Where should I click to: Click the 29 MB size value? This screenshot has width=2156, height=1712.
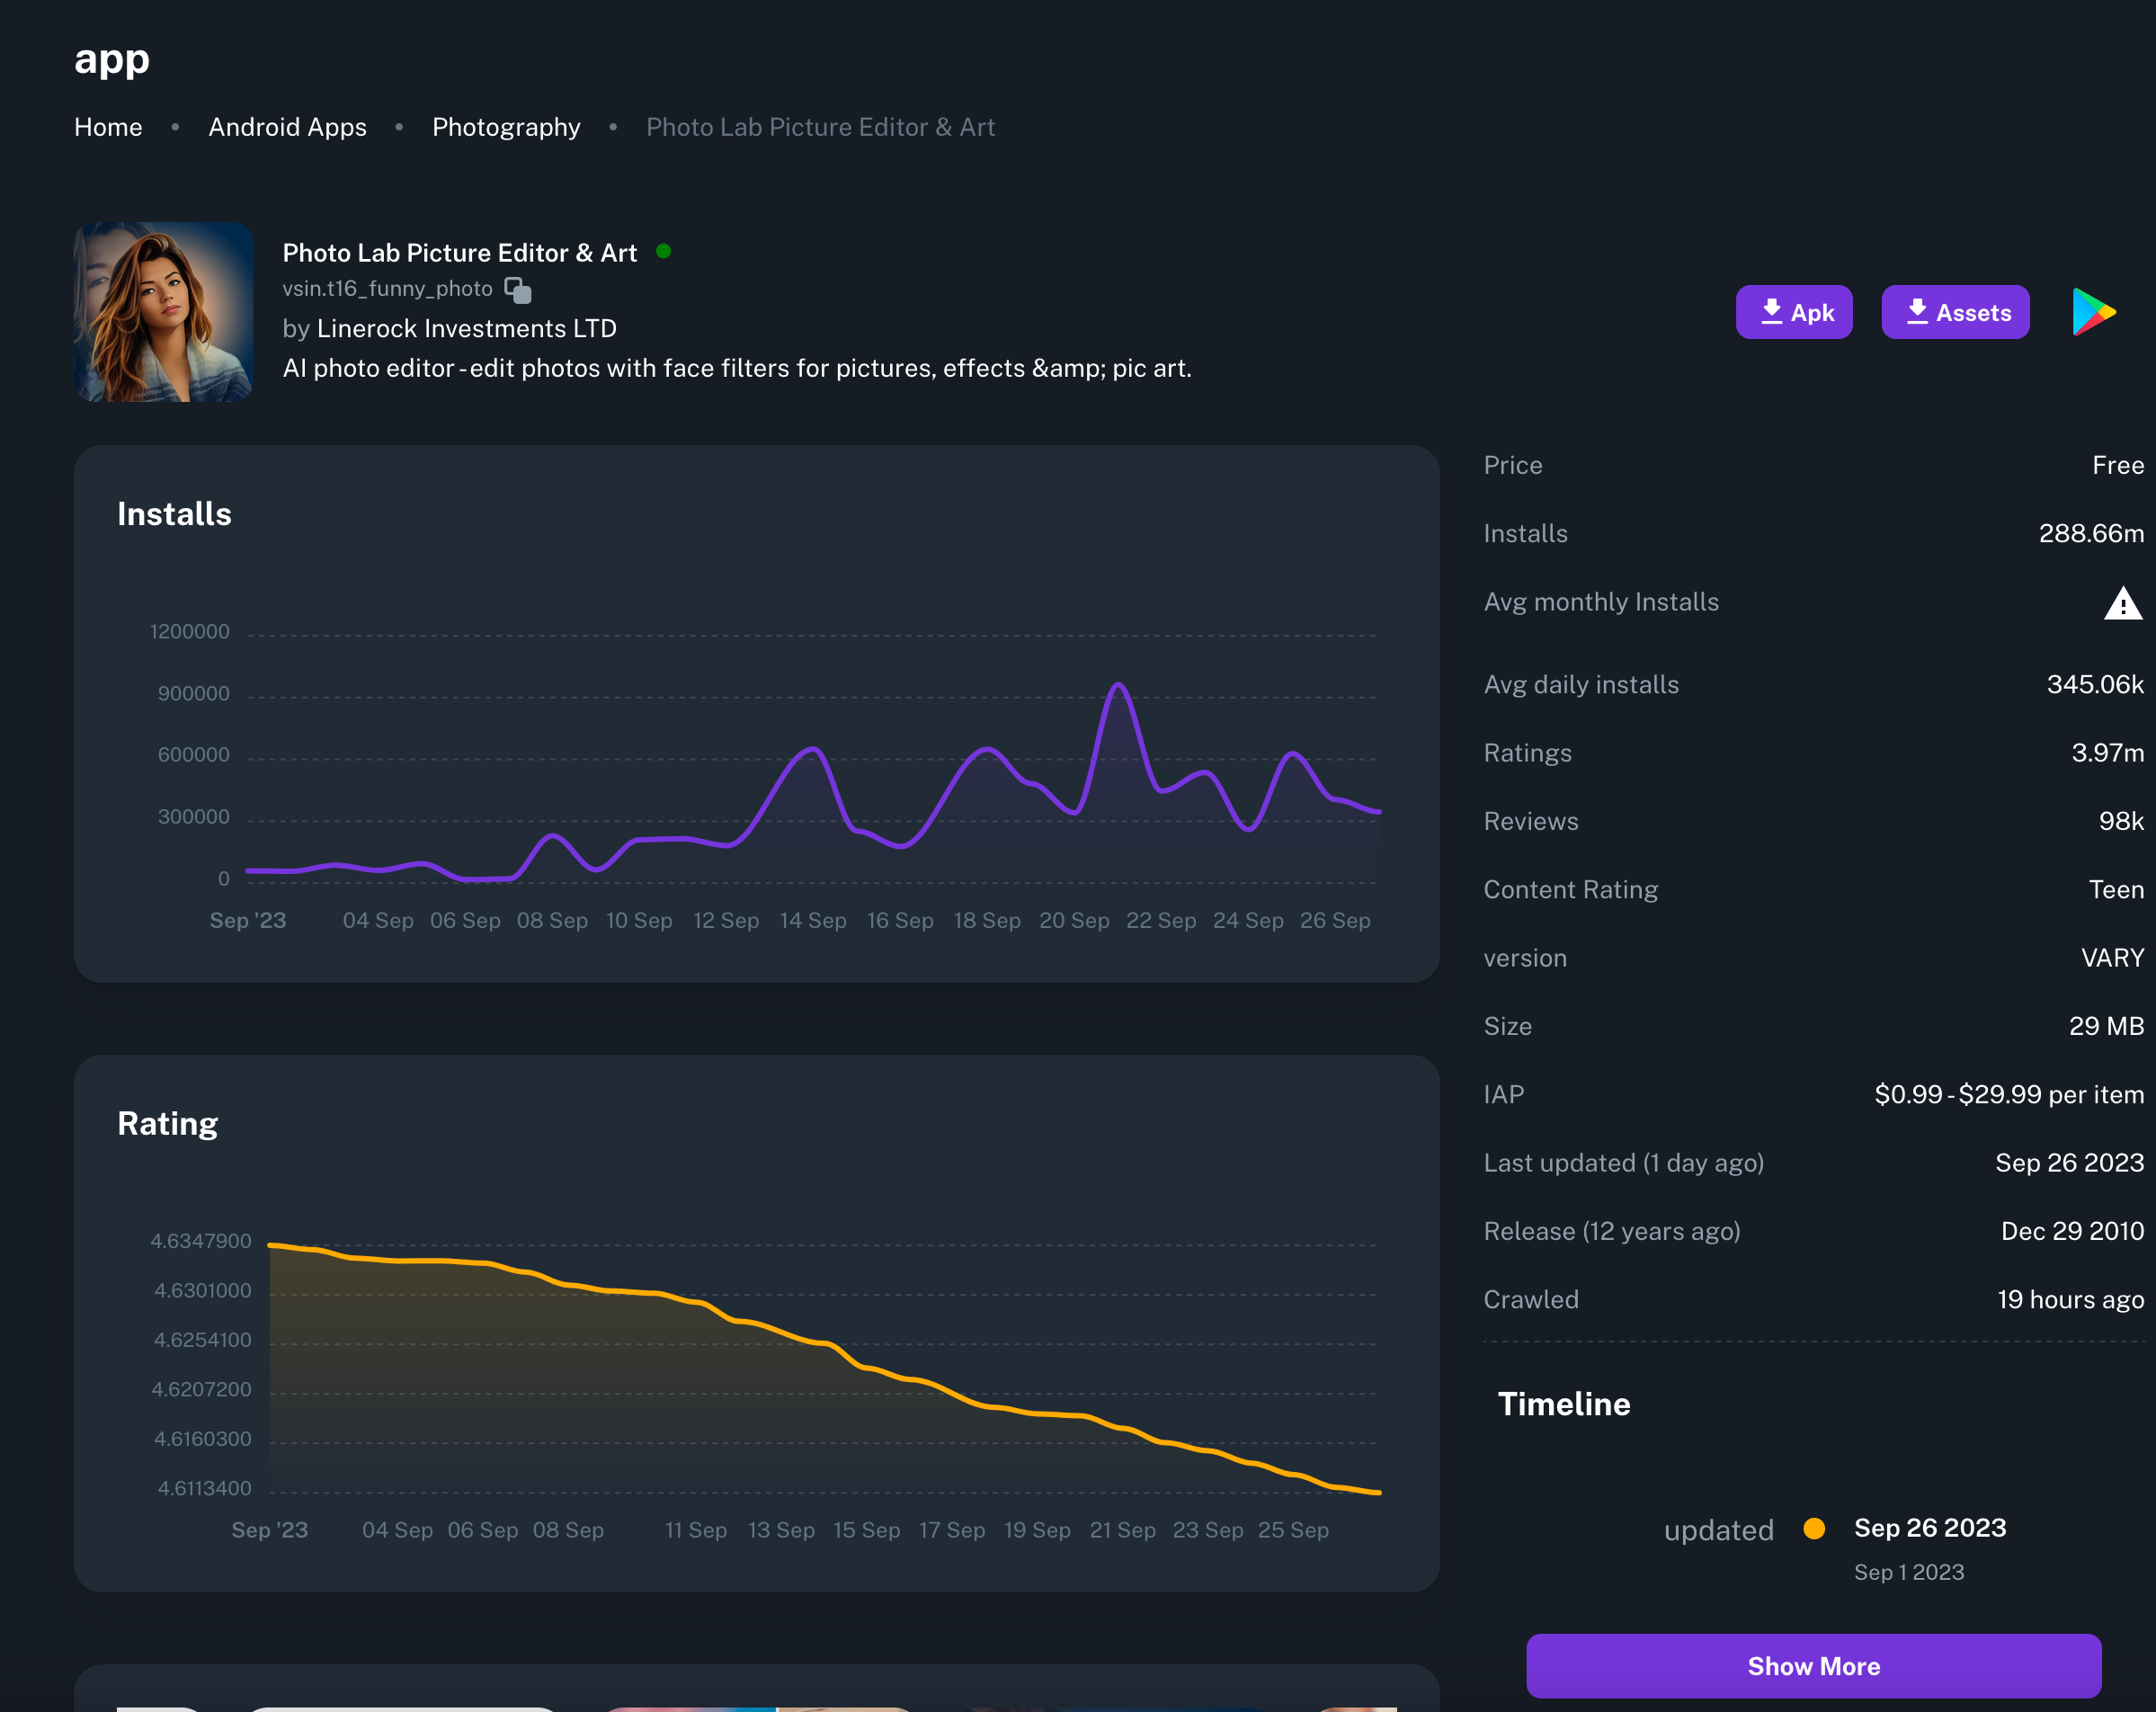2106,1026
